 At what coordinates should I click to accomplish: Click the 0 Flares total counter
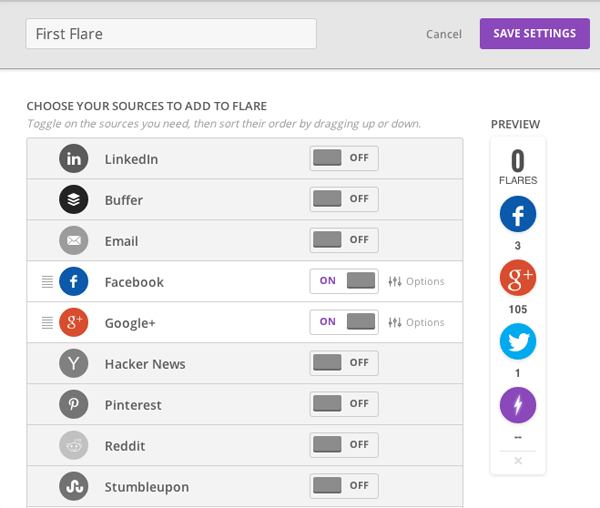tap(518, 167)
